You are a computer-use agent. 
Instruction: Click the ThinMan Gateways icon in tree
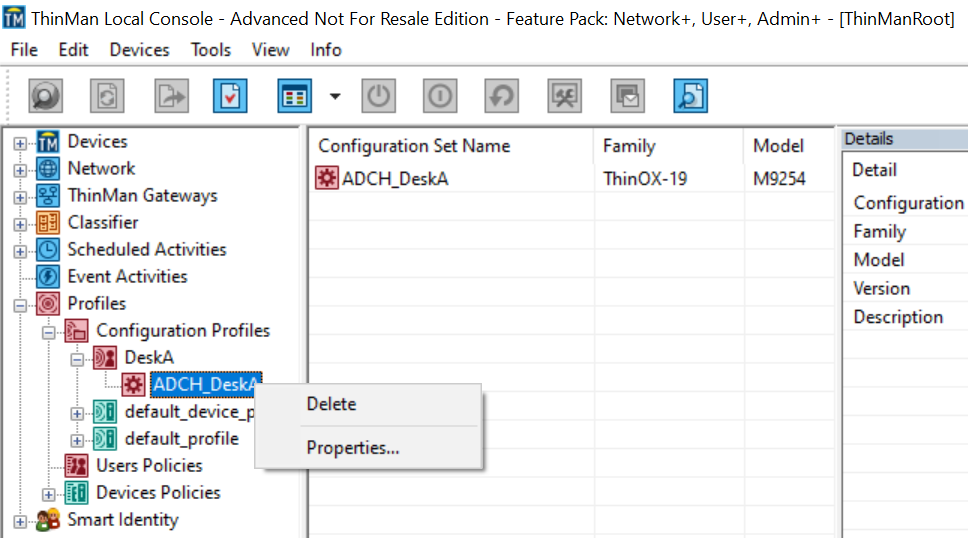(x=48, y=196)
